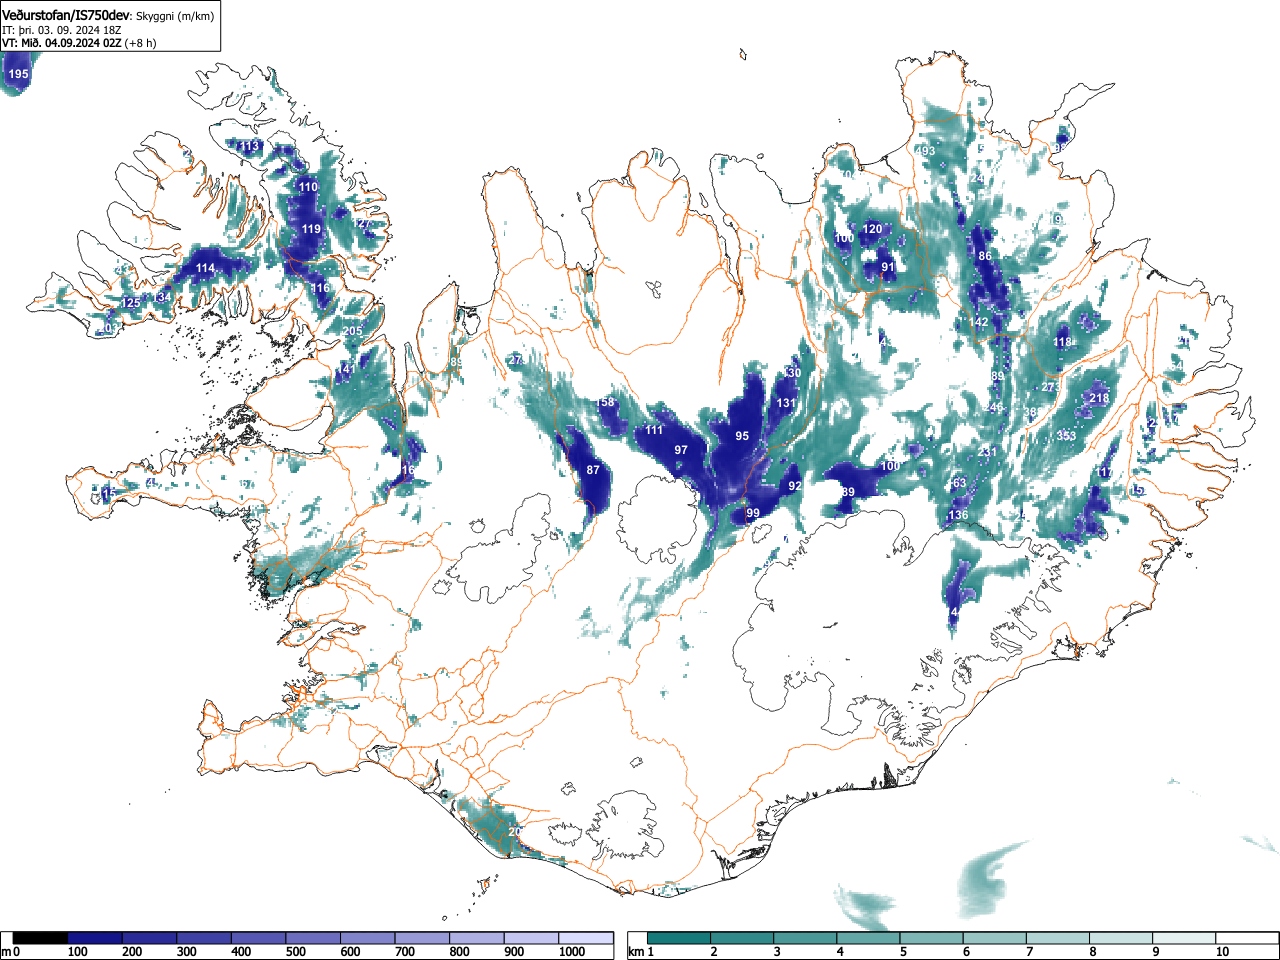Click the 99 visibility value
The width and height of the screenshot is (1280, 960).
pos(753,513)
